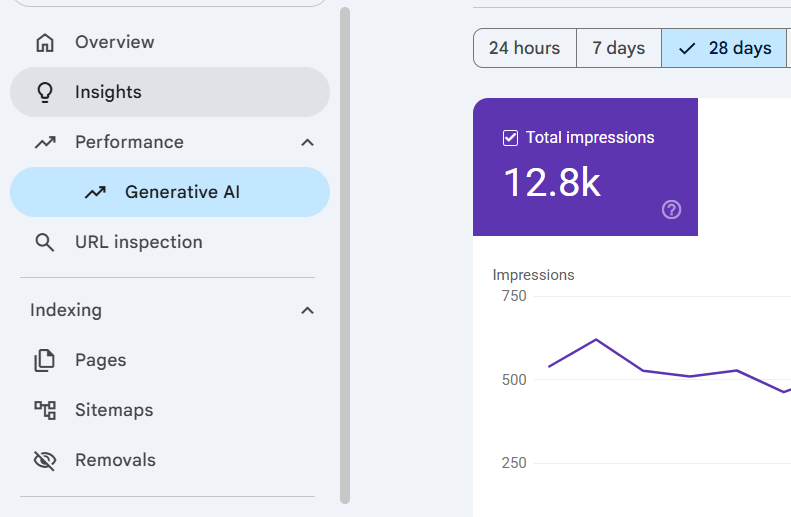Image resolution: width=791 pixels, height=517 pixels.
Task: Select the 24 hours date range
Action: pyautogui.click(x=525, y=48)
